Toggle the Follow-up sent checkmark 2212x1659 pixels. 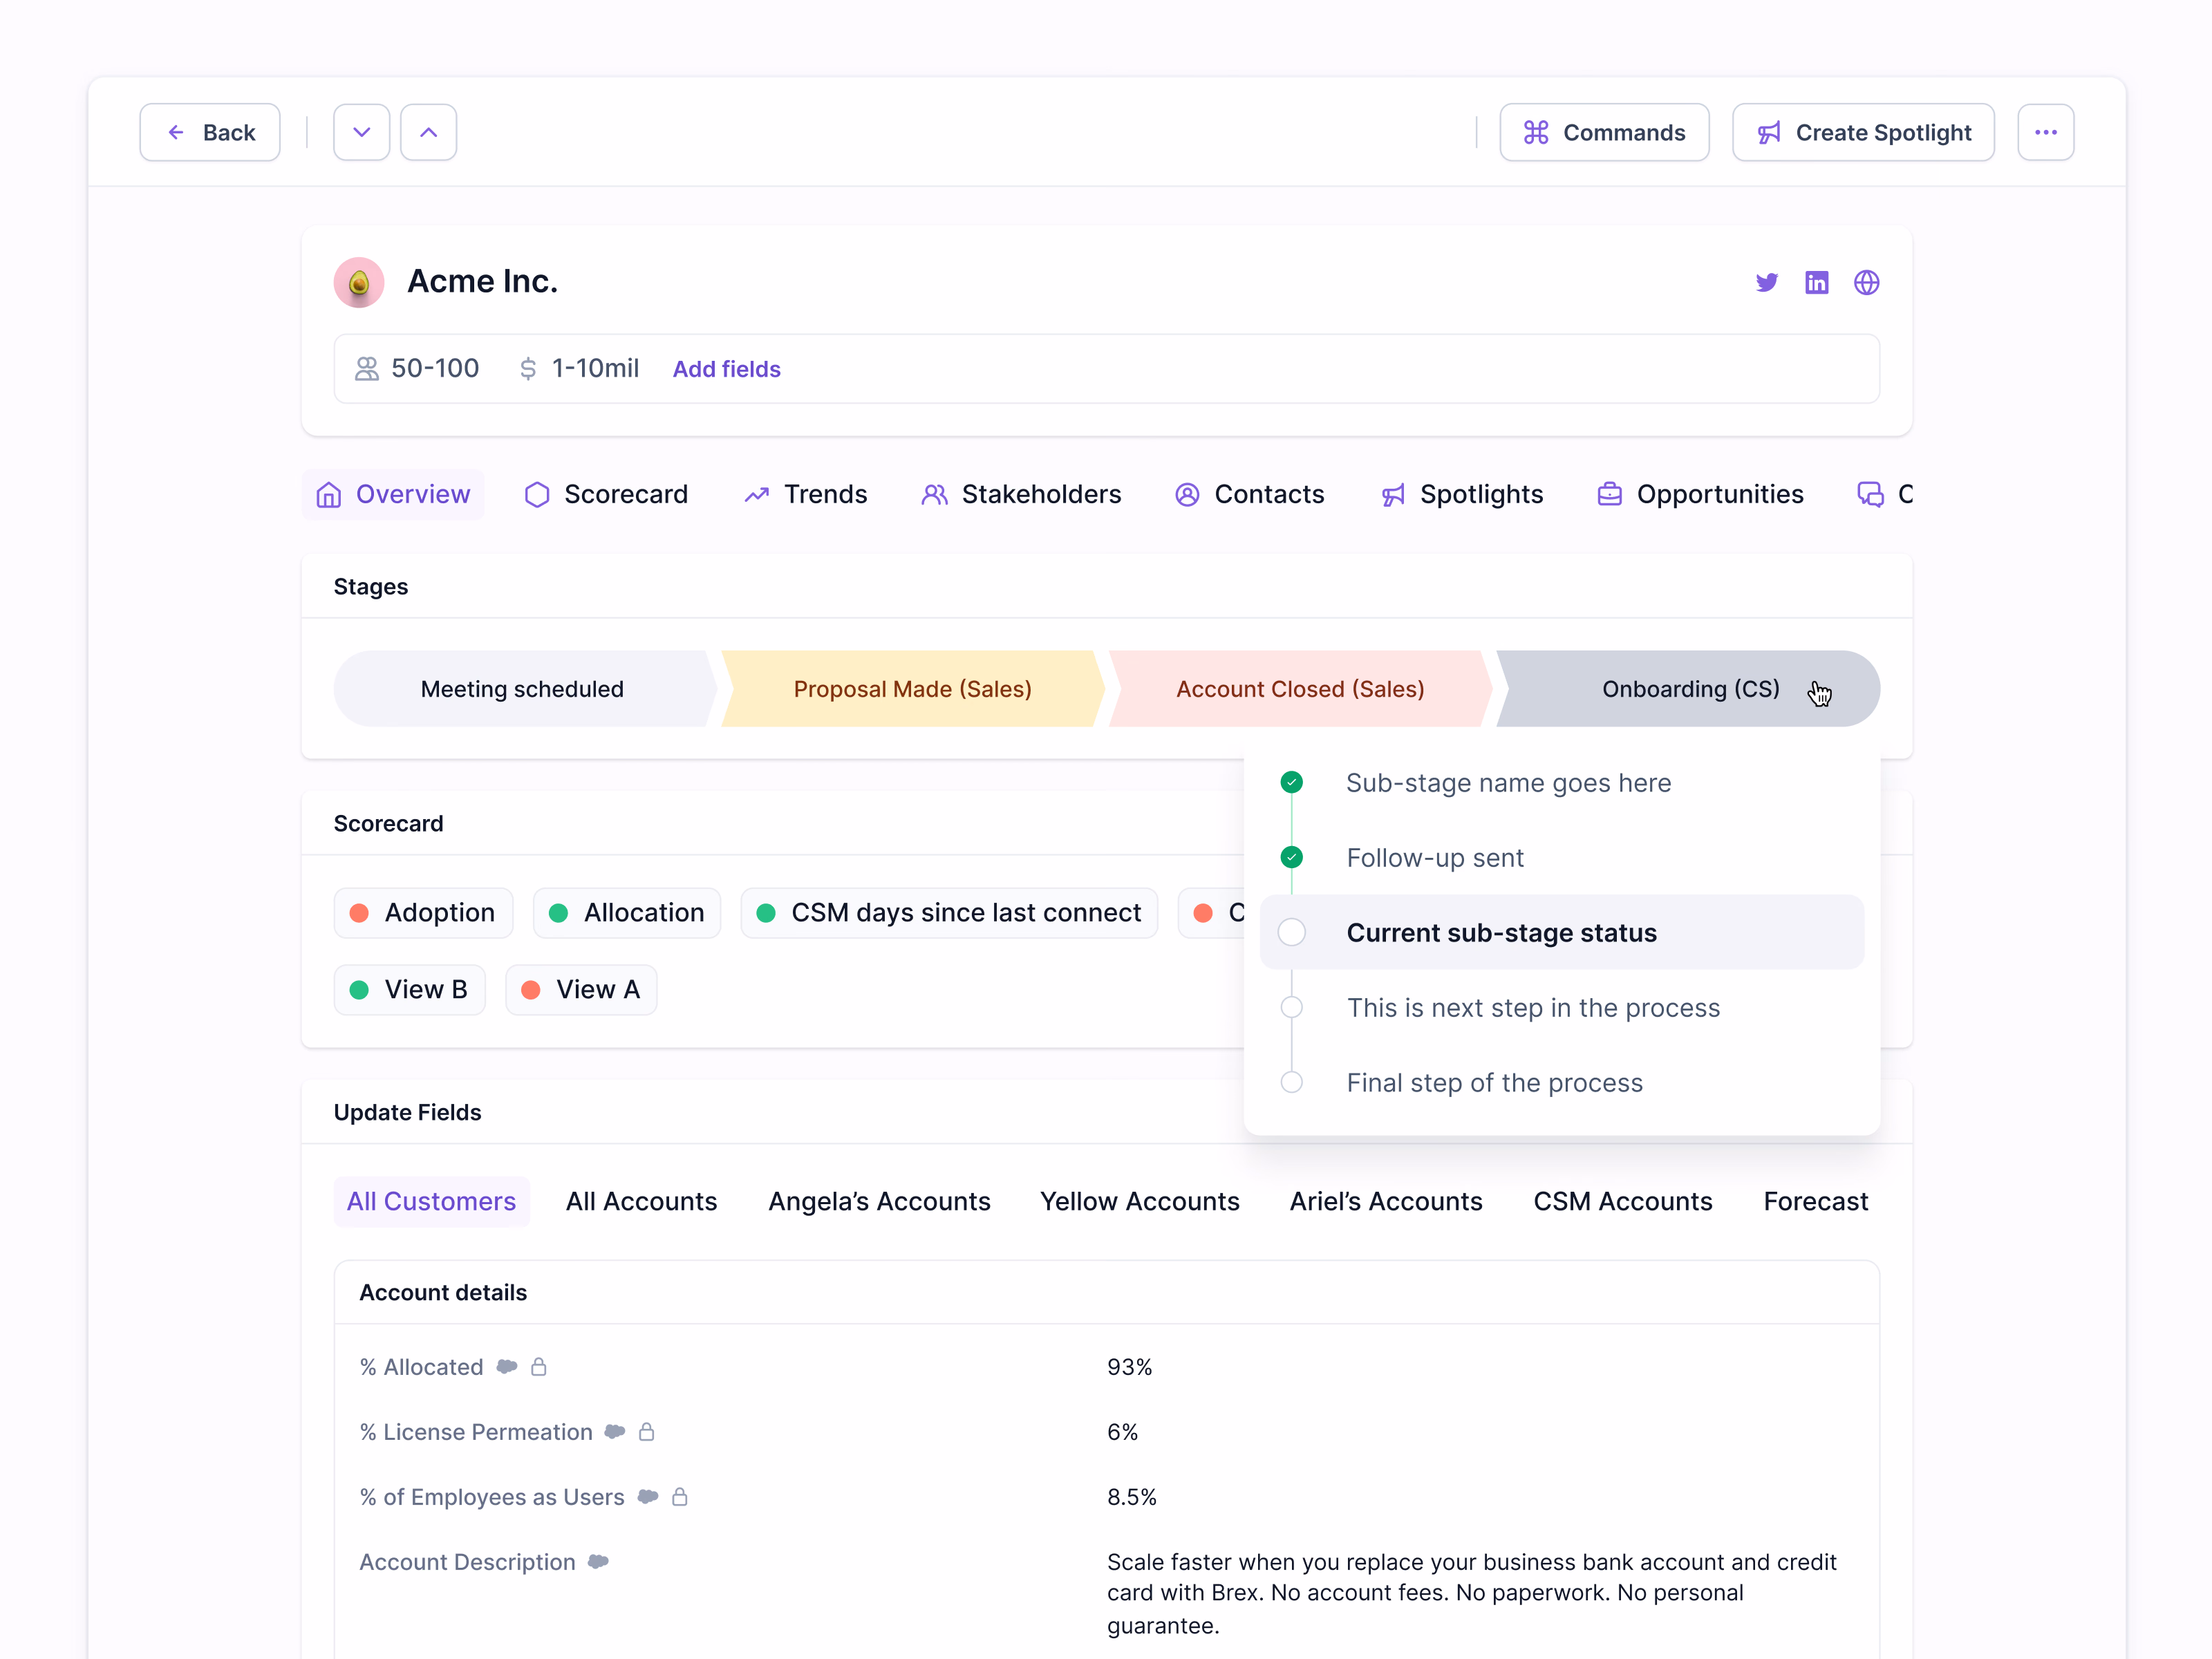coord(1291,857)
